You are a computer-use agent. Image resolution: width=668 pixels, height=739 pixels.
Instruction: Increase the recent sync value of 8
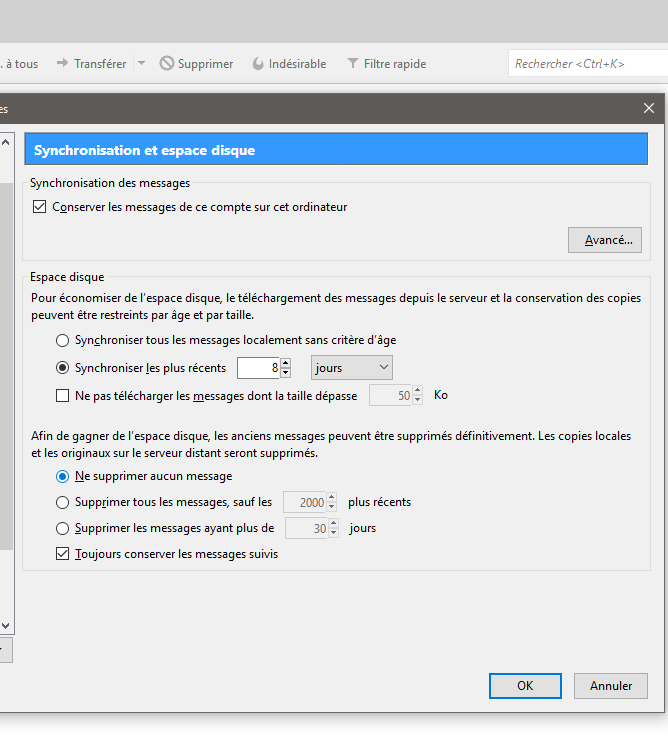tap(286, 363)
